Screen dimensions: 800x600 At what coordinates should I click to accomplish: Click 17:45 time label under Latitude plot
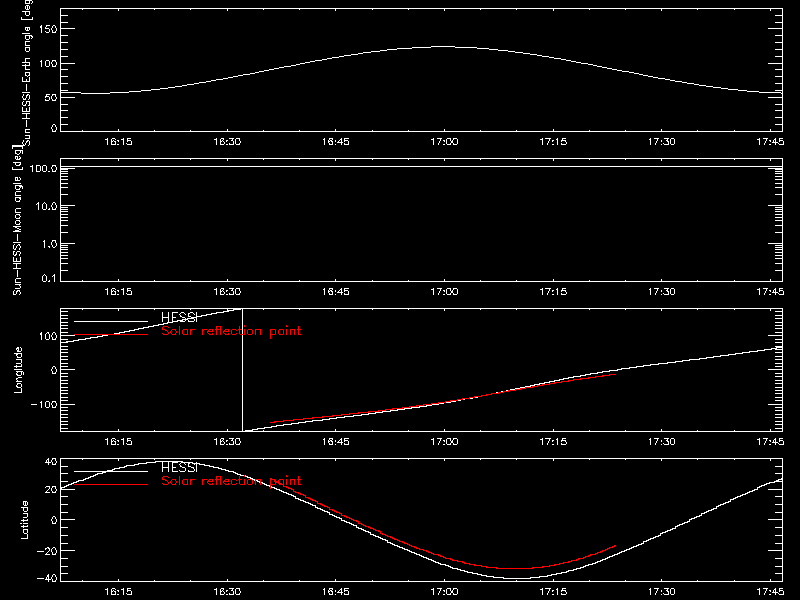pos(770,591)
